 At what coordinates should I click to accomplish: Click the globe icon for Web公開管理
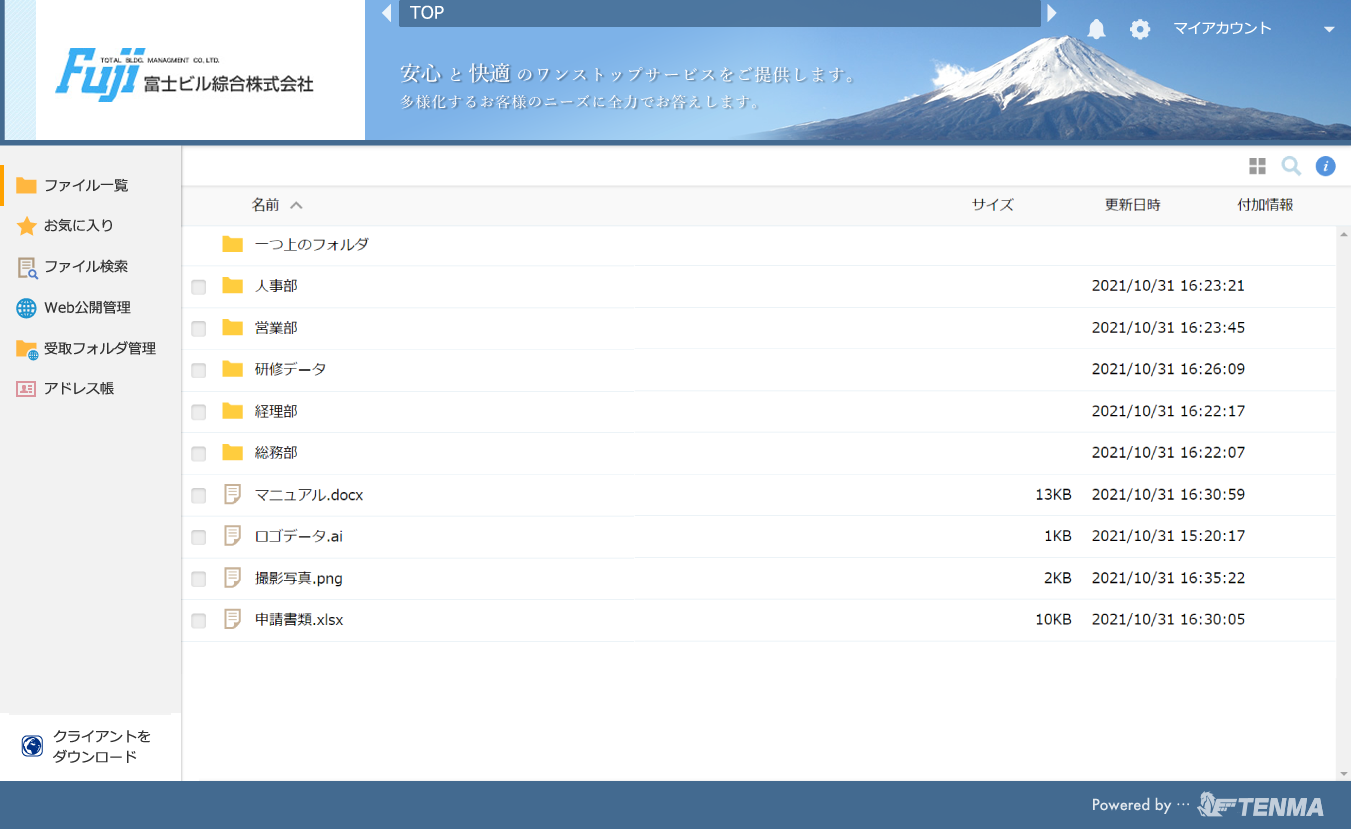pos(27,308)
